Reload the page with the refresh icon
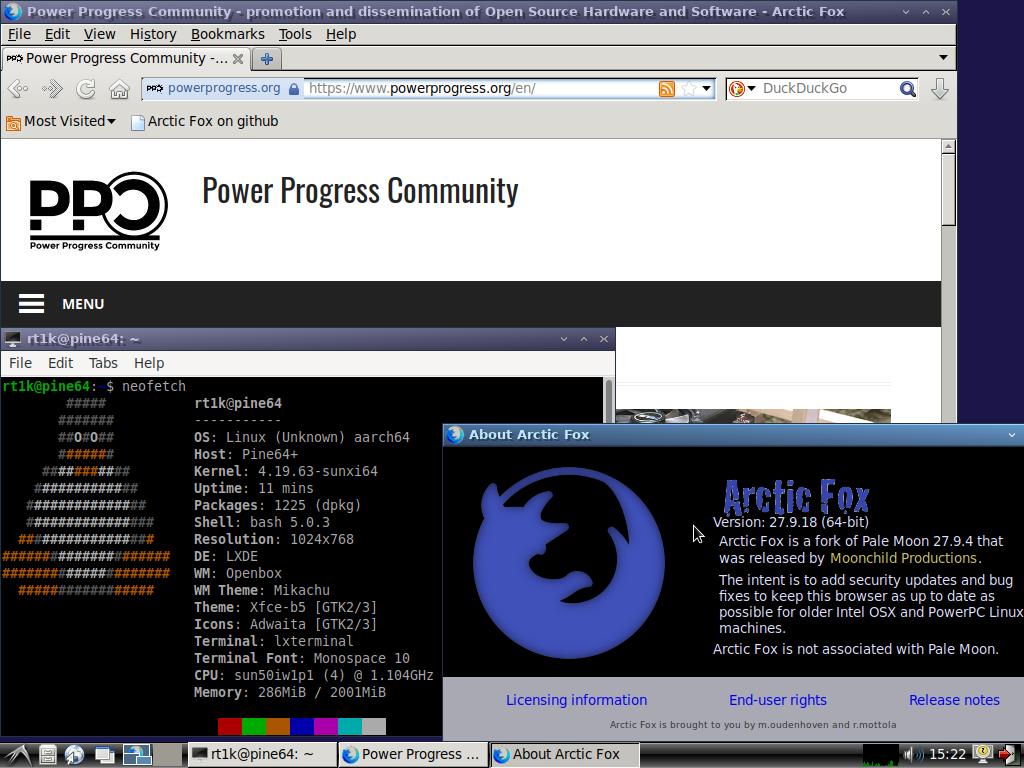 tap(86, 88)
